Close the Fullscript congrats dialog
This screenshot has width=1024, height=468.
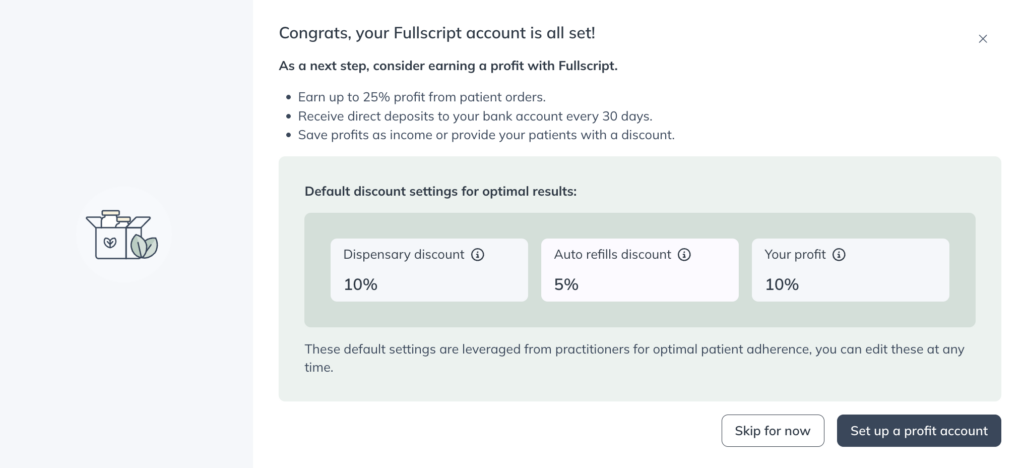point(982,39)
